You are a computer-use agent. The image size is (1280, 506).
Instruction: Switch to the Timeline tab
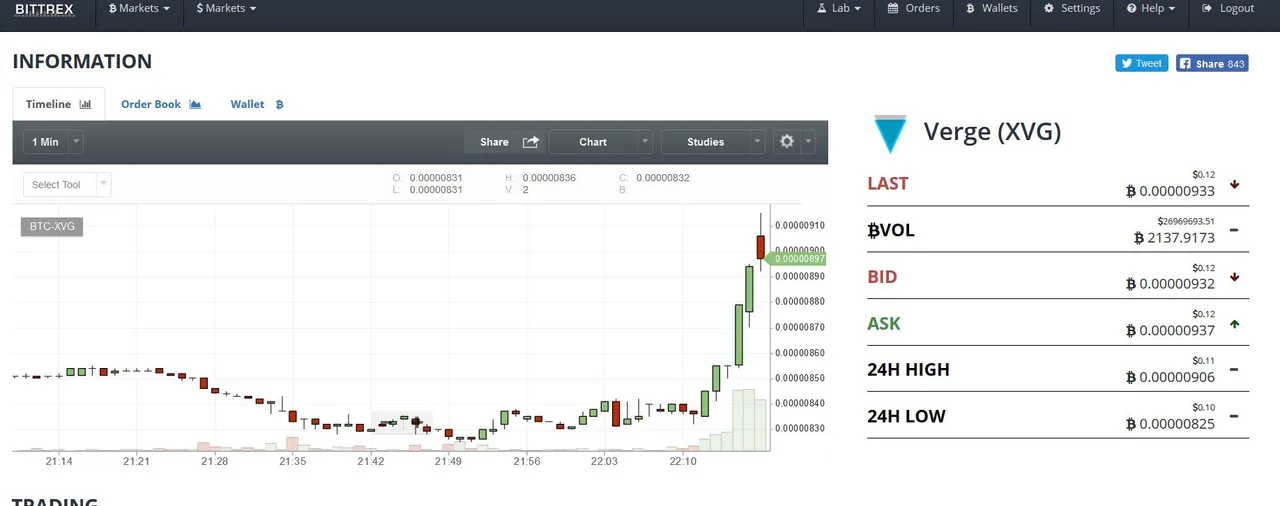point(58,104)
